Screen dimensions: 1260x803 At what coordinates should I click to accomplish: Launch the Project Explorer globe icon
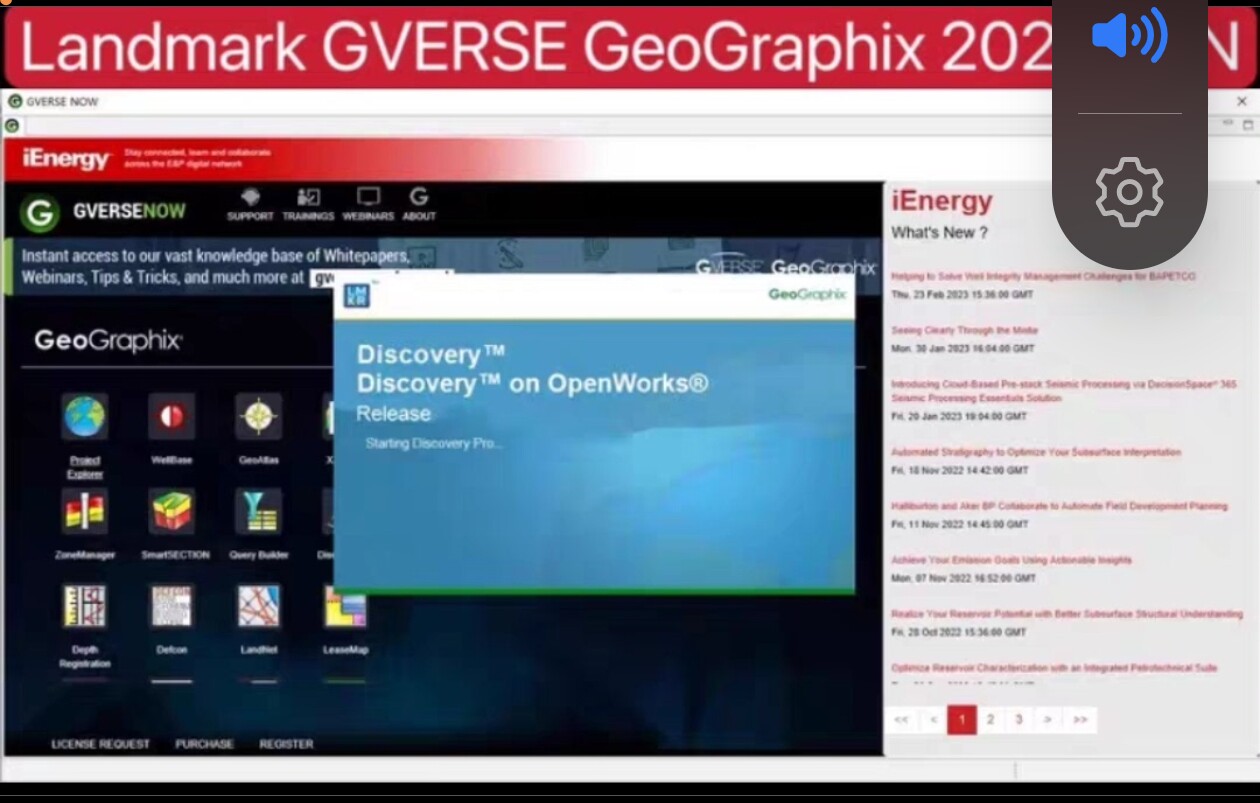(x=85, y=416)
